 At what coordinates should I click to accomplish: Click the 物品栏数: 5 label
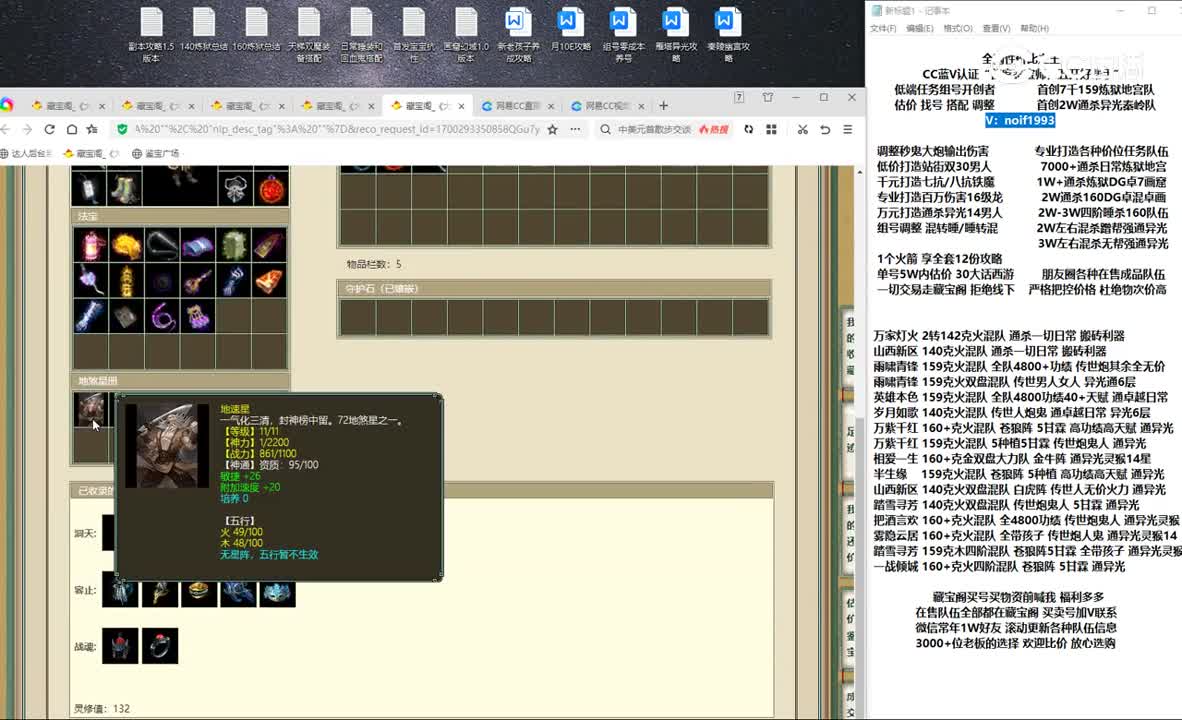[x=374, y=265]
